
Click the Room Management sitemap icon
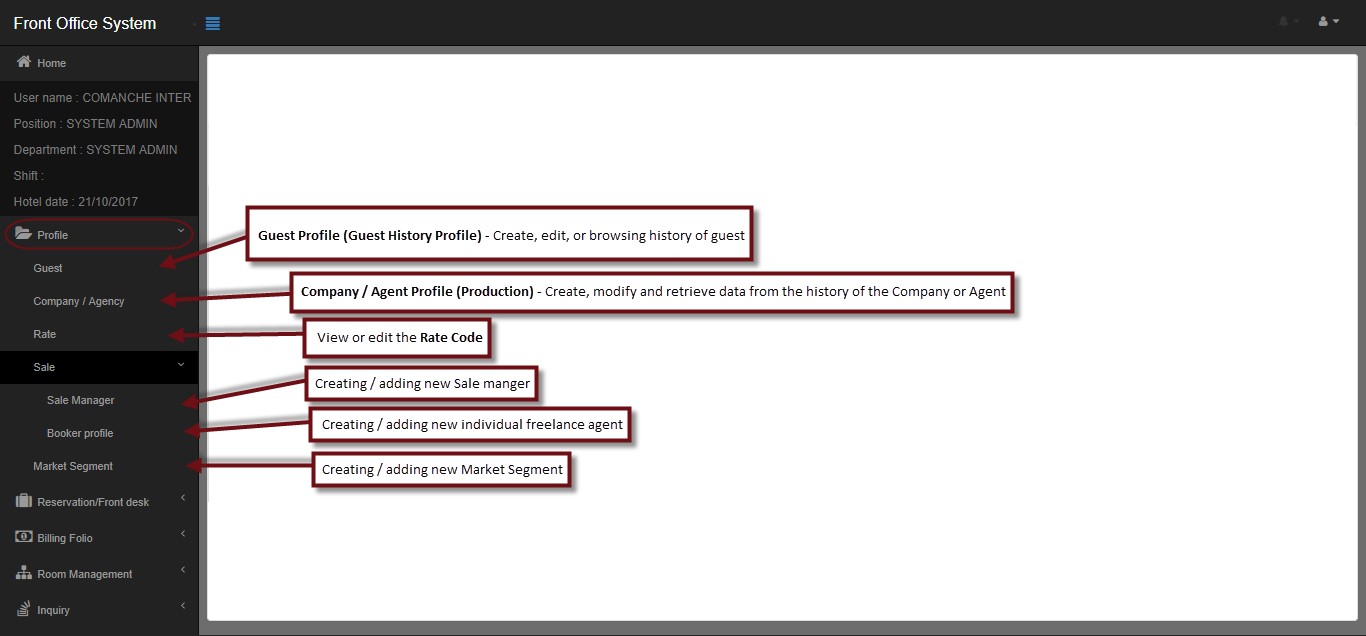point(24,573)
